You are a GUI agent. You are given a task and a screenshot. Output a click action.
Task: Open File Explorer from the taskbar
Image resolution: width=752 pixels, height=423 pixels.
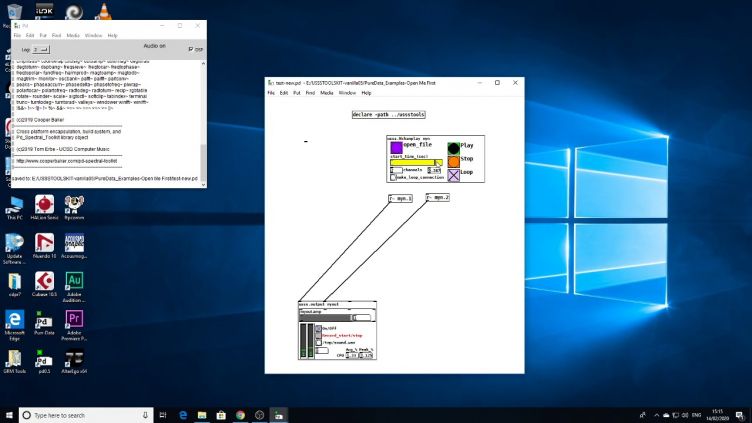202,415
